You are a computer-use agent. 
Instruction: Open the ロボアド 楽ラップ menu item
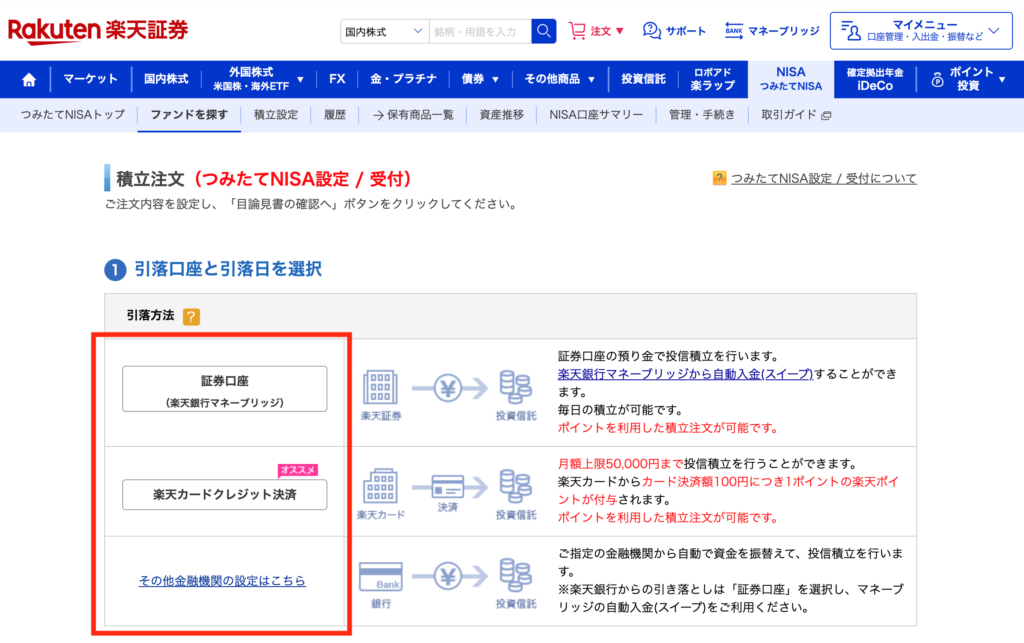tap(712, 79)
